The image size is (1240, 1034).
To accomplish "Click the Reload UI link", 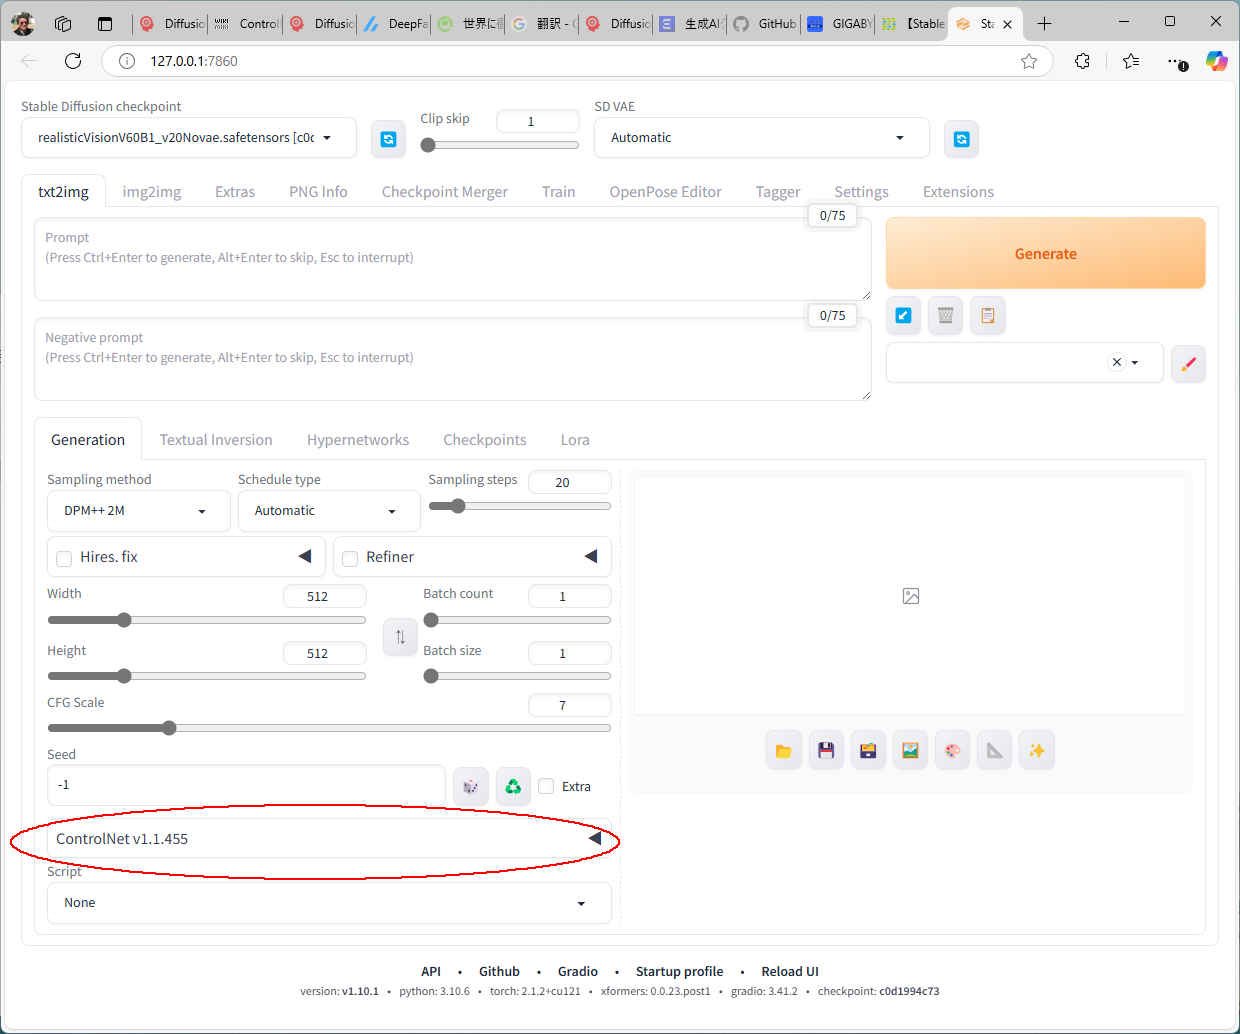I will pyautogui.click(x=789, y=971).
